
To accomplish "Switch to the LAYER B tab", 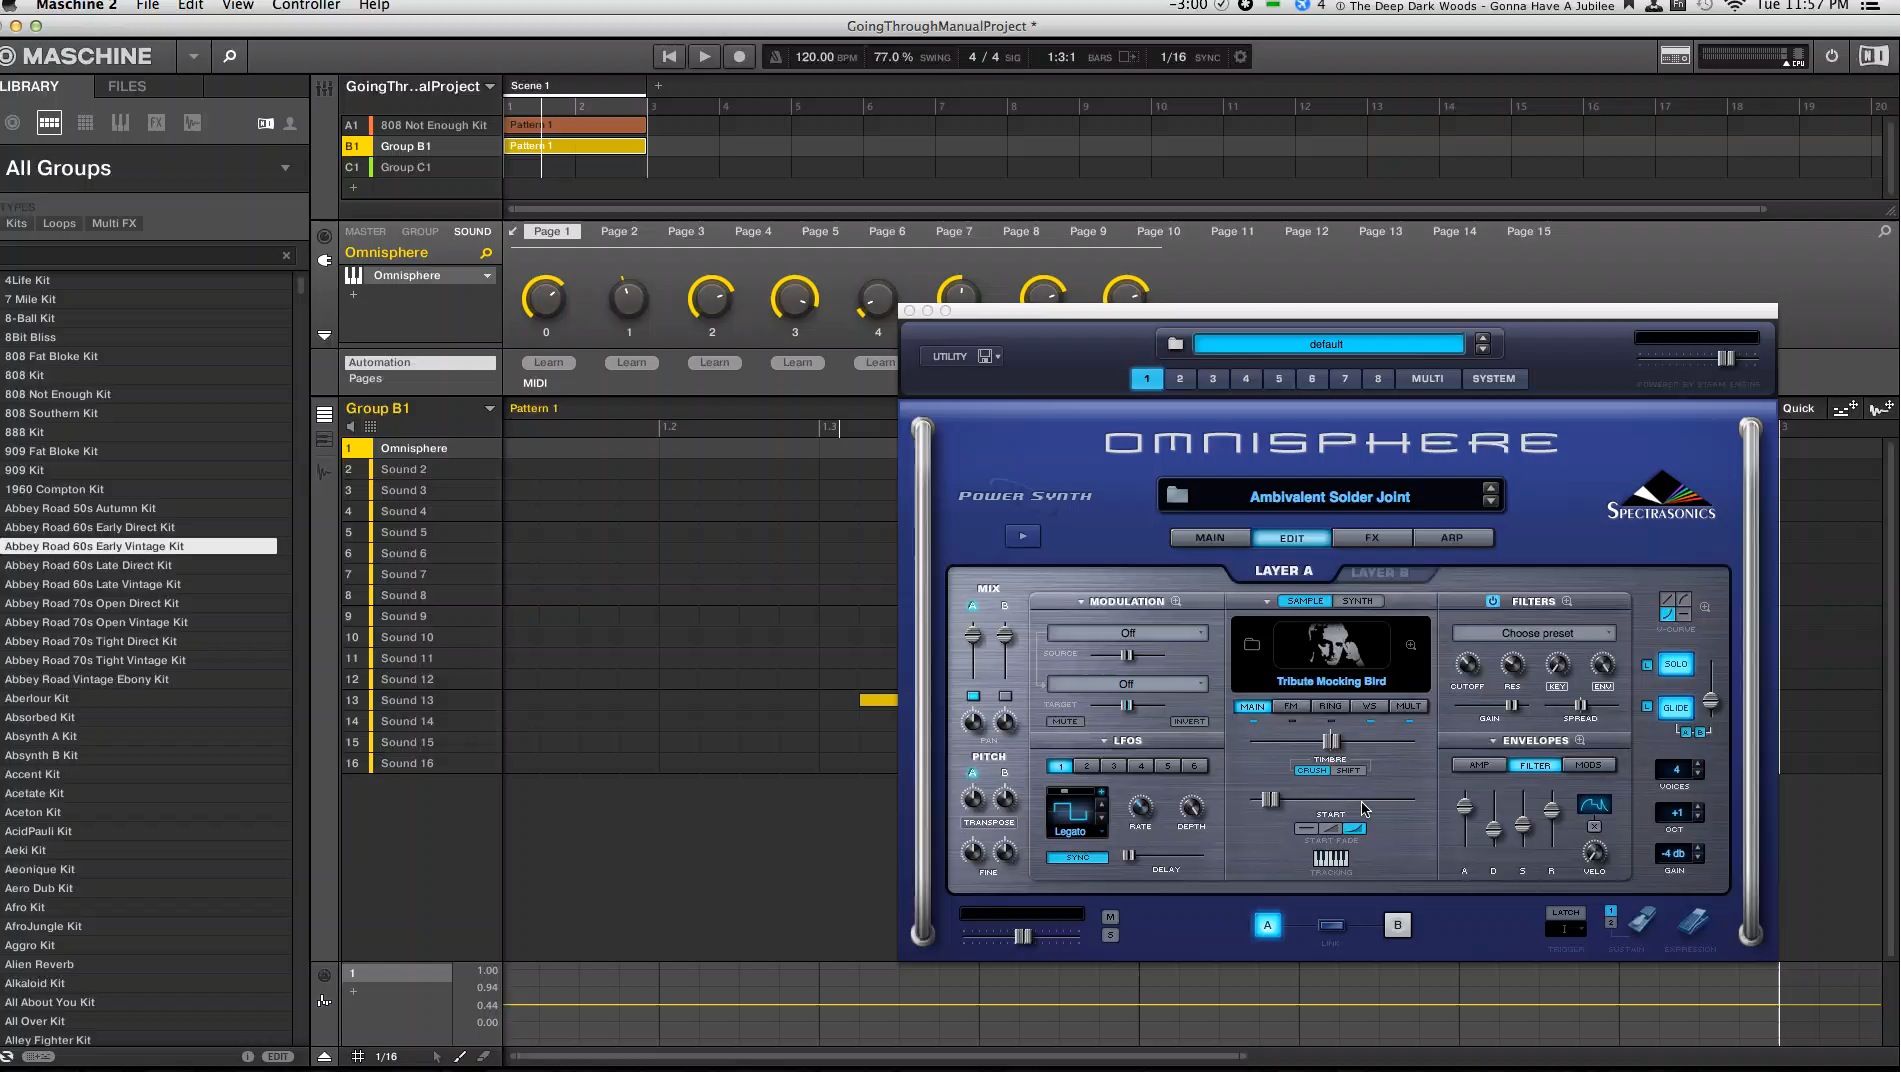I will 1379,572.
